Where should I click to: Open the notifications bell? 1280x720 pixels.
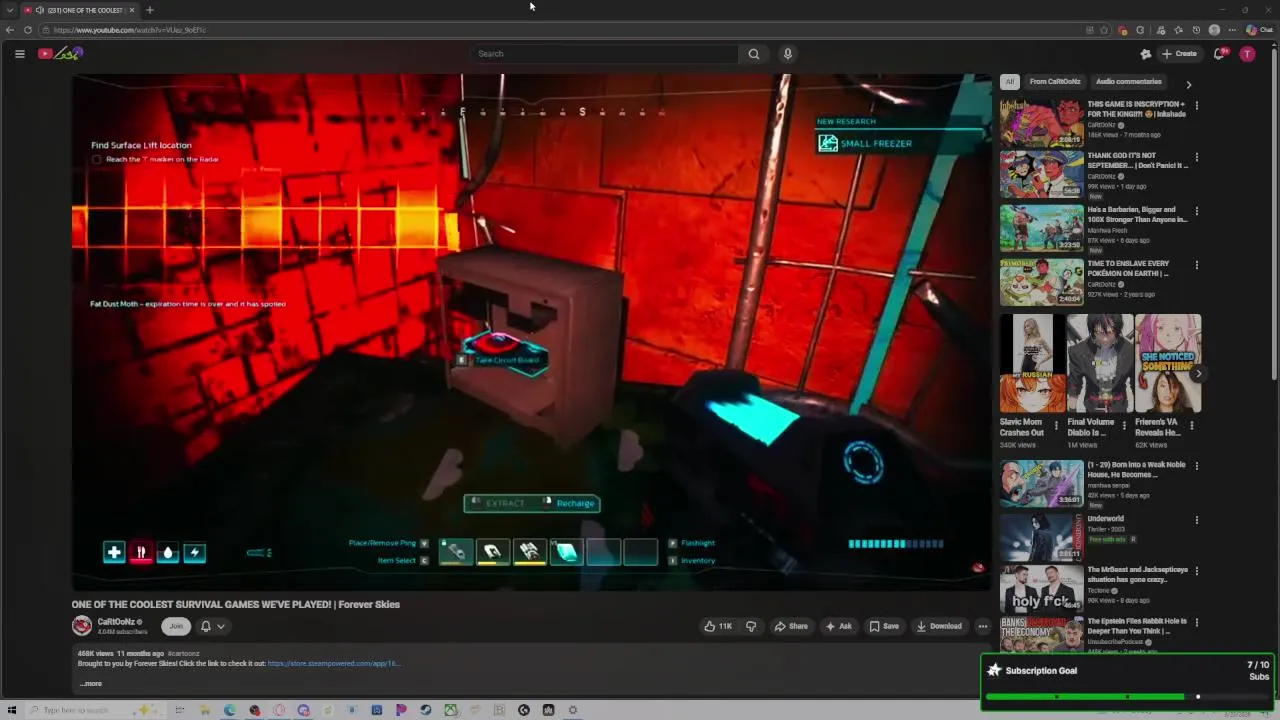[1219, 54]
